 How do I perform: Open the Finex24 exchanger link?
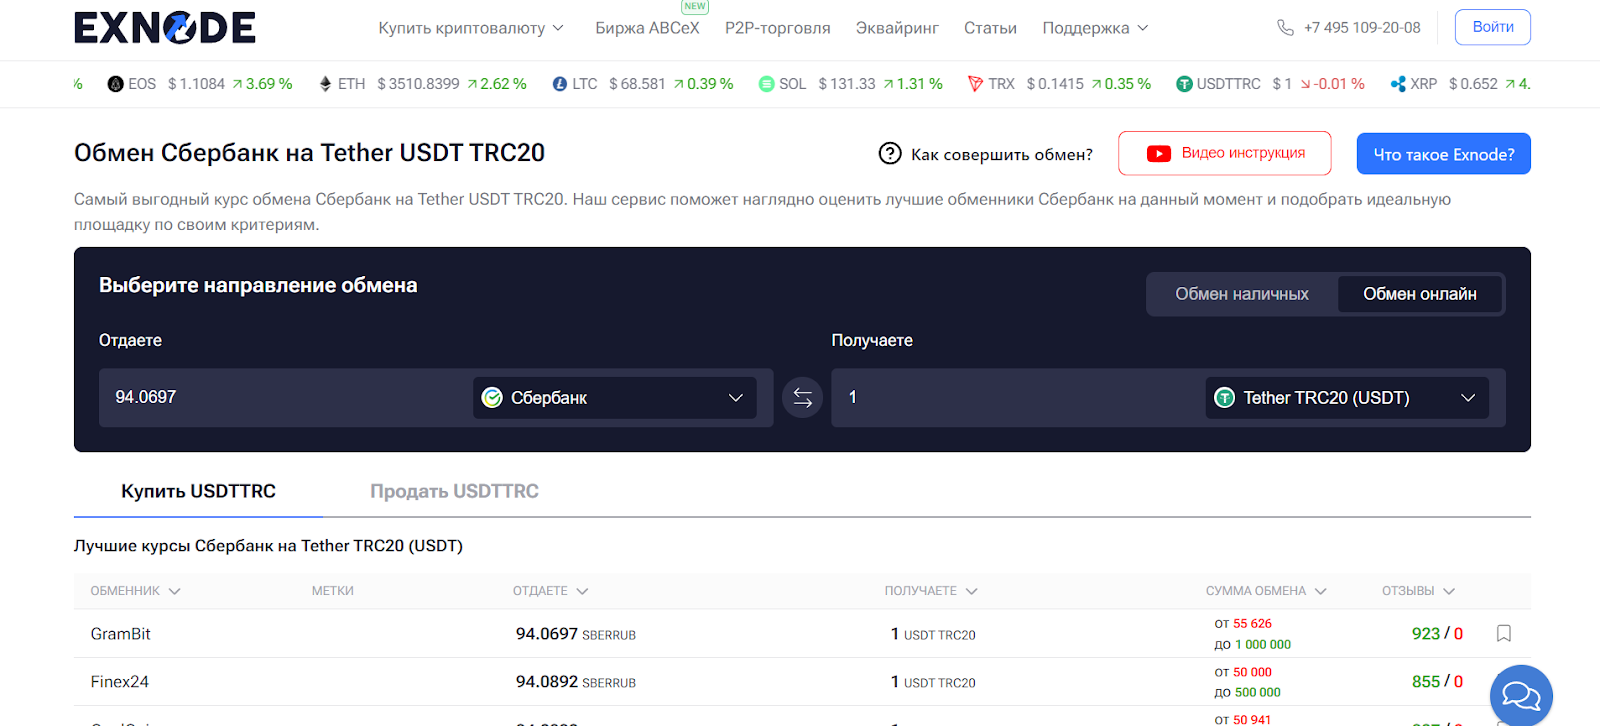120,682
